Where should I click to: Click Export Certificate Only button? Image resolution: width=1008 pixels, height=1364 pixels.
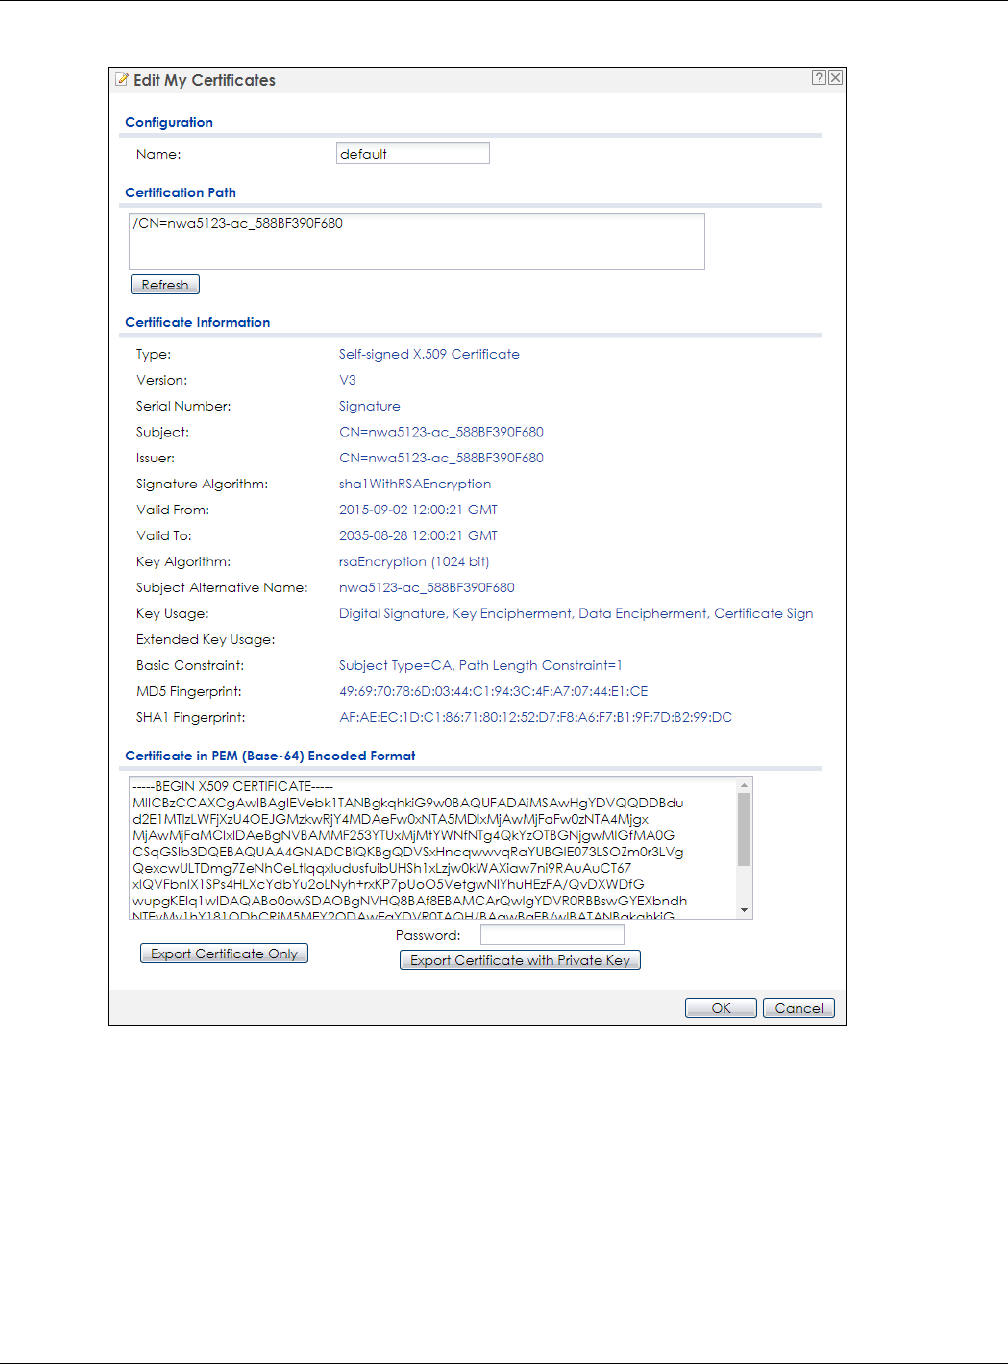224,953
